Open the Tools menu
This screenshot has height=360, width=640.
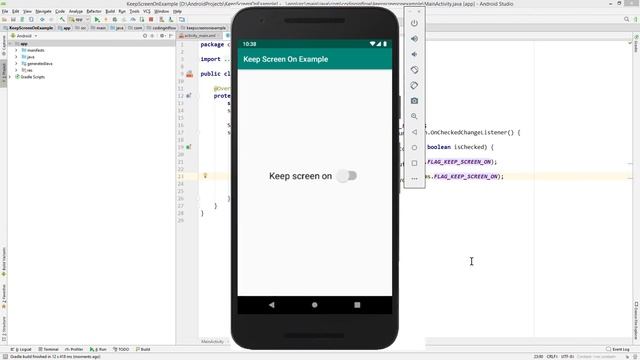[134, 11]
